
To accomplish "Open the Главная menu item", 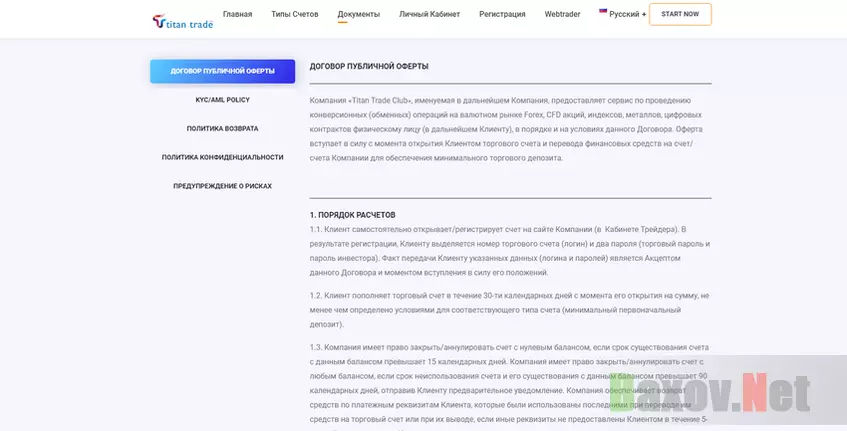I will pyautogui.click(x=237, y=14).
